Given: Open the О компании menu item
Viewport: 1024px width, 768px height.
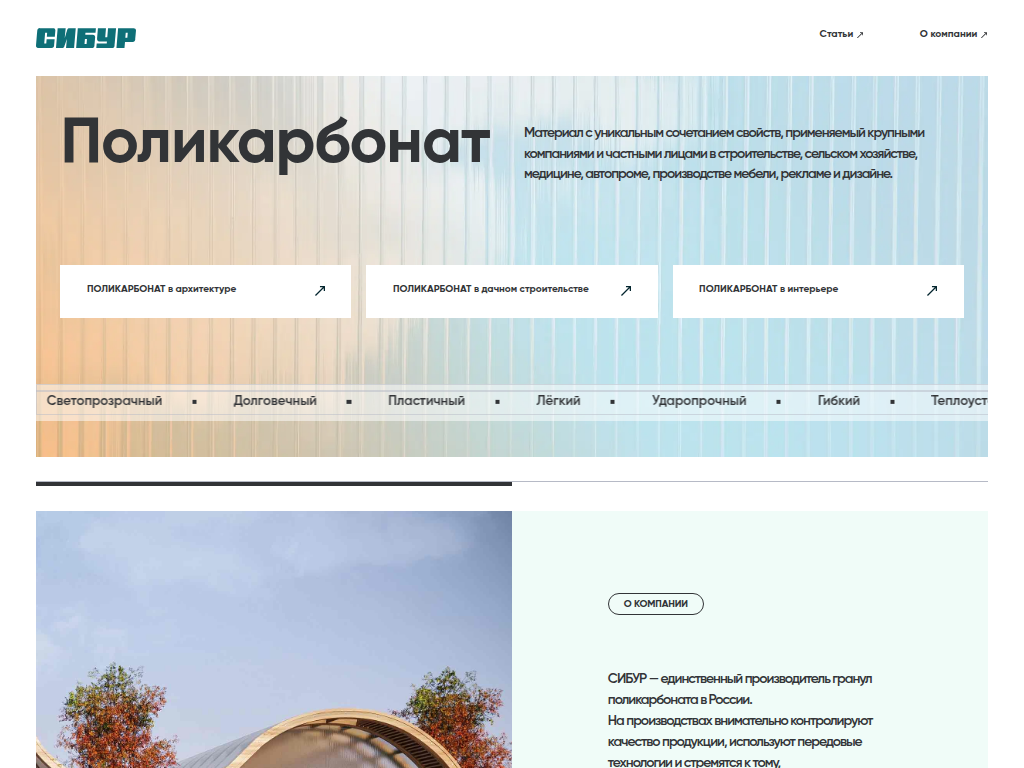Looking at the screenshot, I should click(949, 33).
